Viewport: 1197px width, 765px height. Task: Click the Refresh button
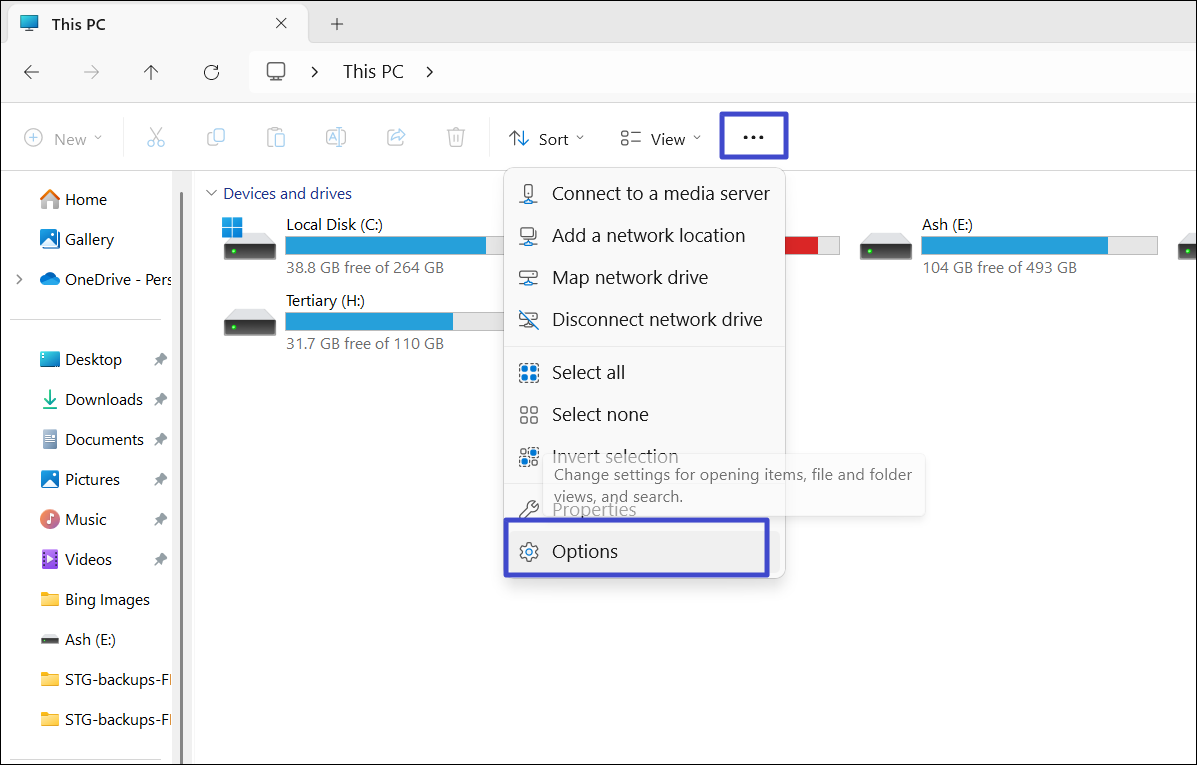coord(211,72)
